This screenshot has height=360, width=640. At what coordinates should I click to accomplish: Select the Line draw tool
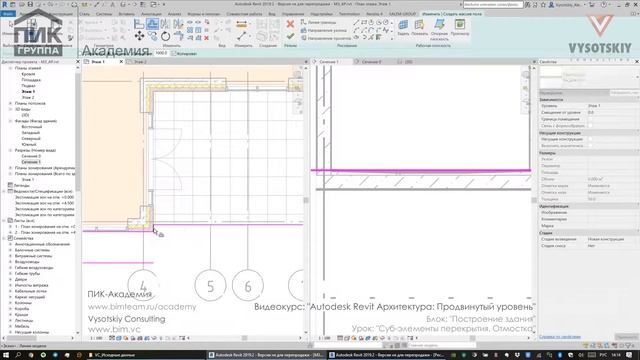[x=356, y=23]
